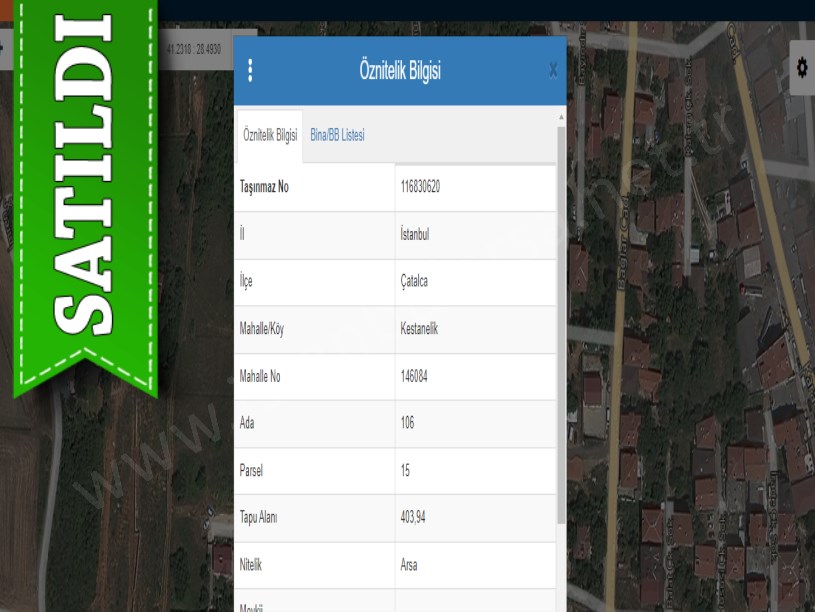
Task: Close the Öznitelik Bilgisi panel
Action: pos(553,70)
